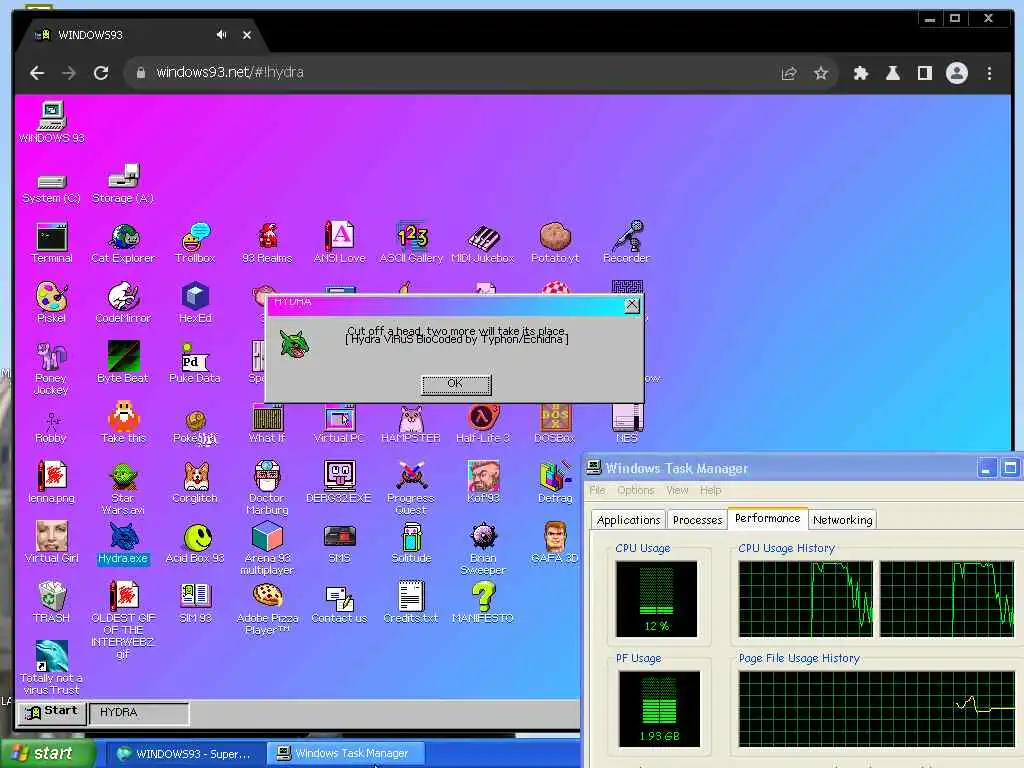Launch Cat Explorer browser icon

123,243
